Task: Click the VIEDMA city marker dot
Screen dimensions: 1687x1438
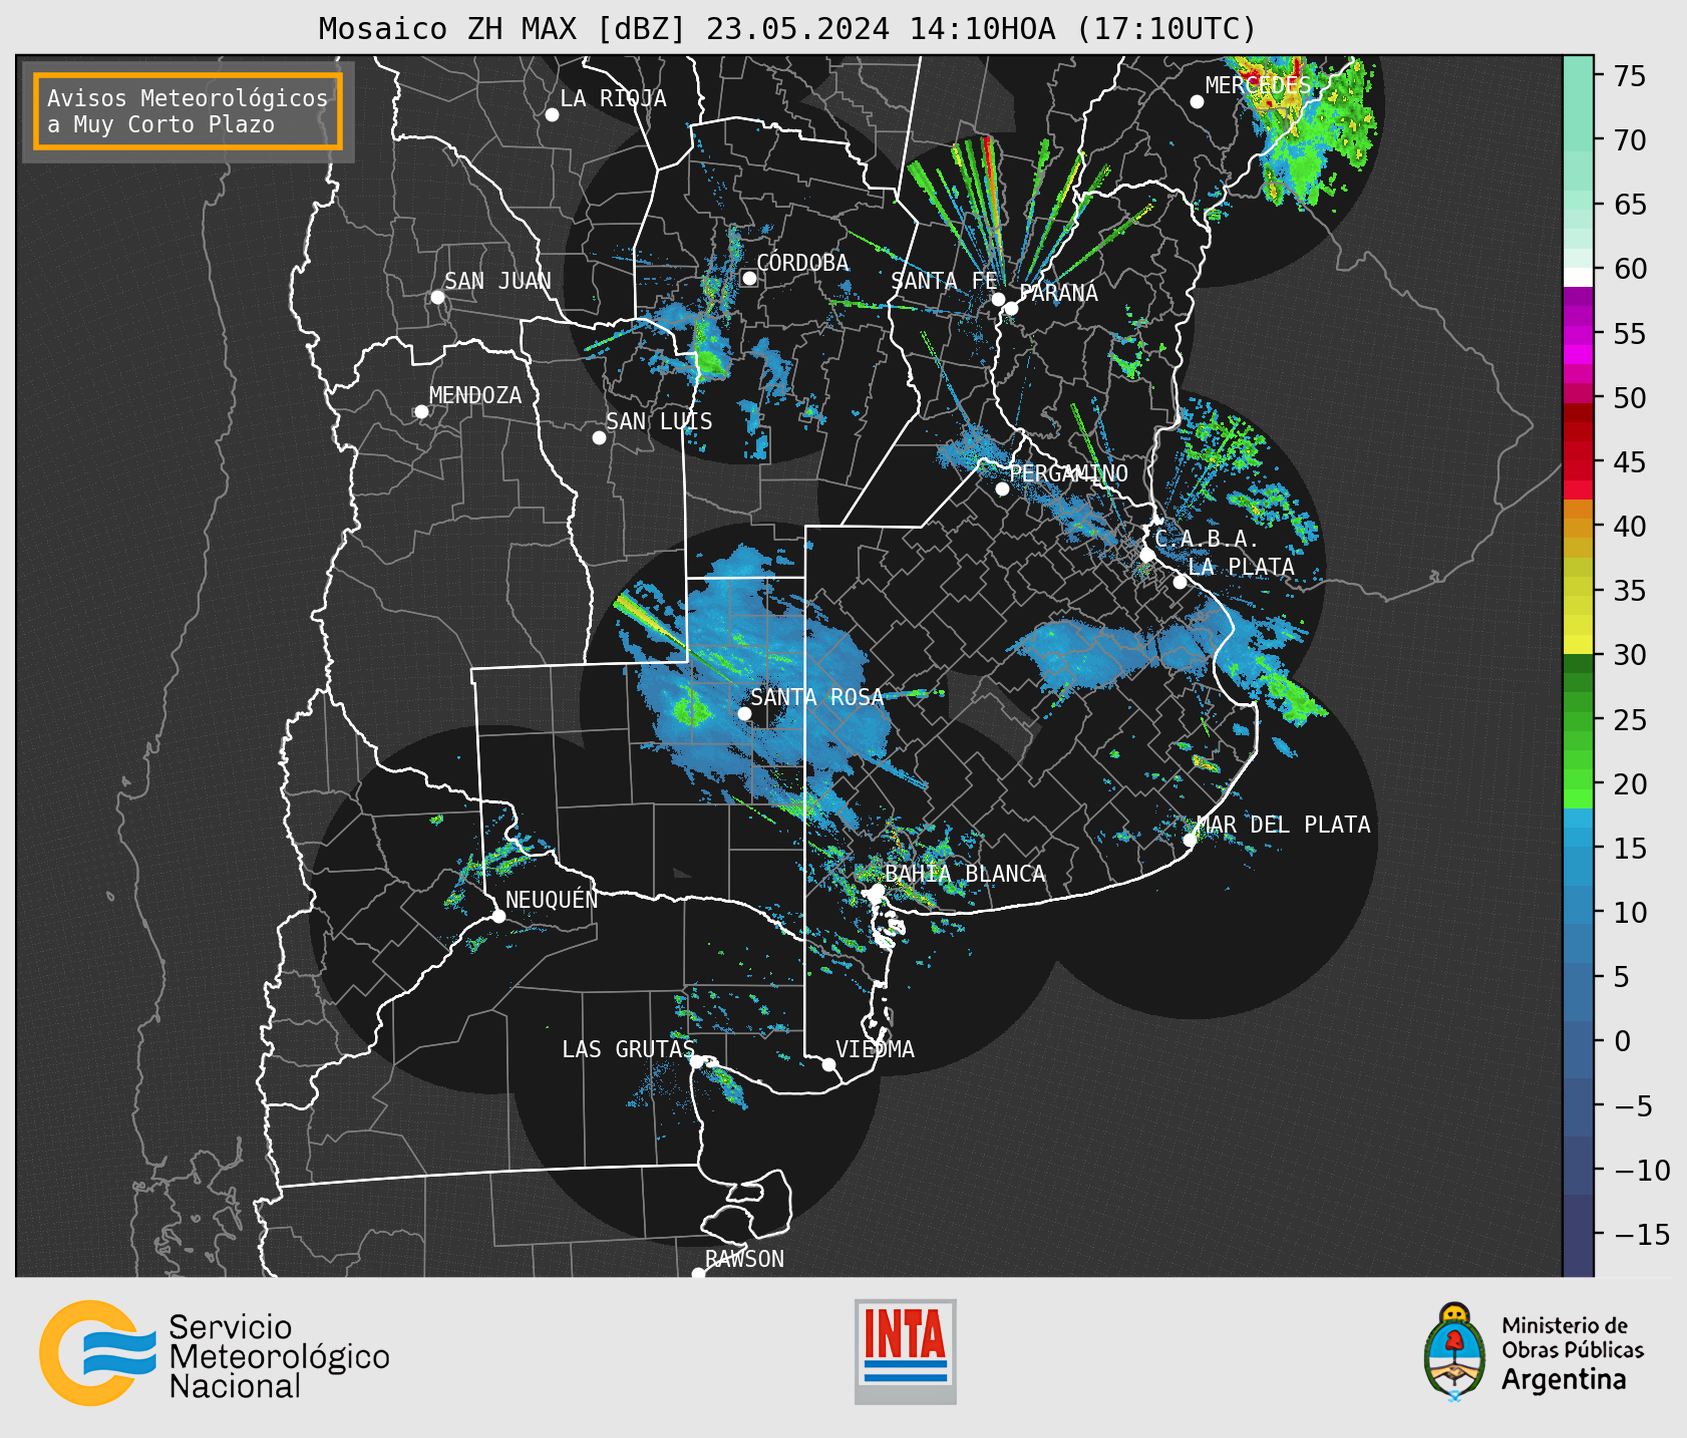Action: tap(829, 1064)
